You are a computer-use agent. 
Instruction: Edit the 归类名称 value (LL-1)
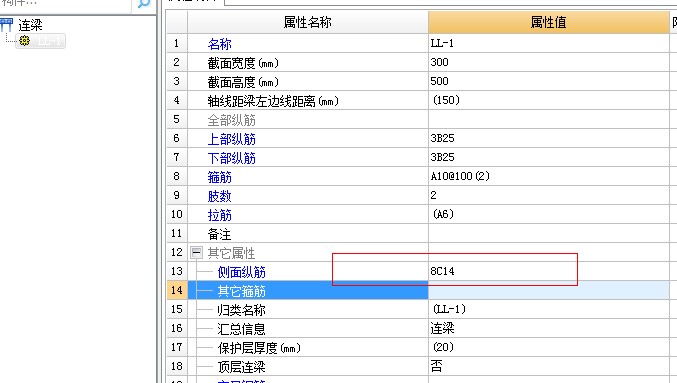[x=548, y=309]
